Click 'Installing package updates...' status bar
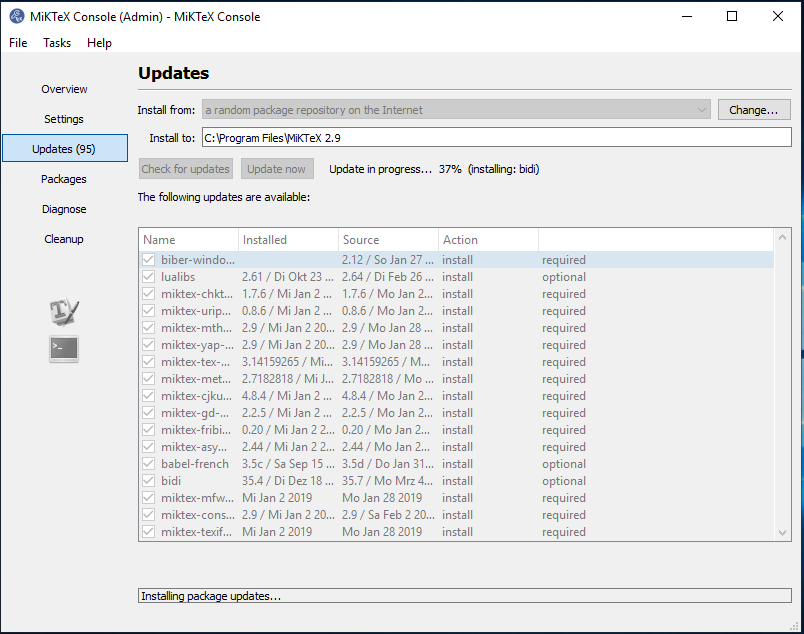 point(465,596)
